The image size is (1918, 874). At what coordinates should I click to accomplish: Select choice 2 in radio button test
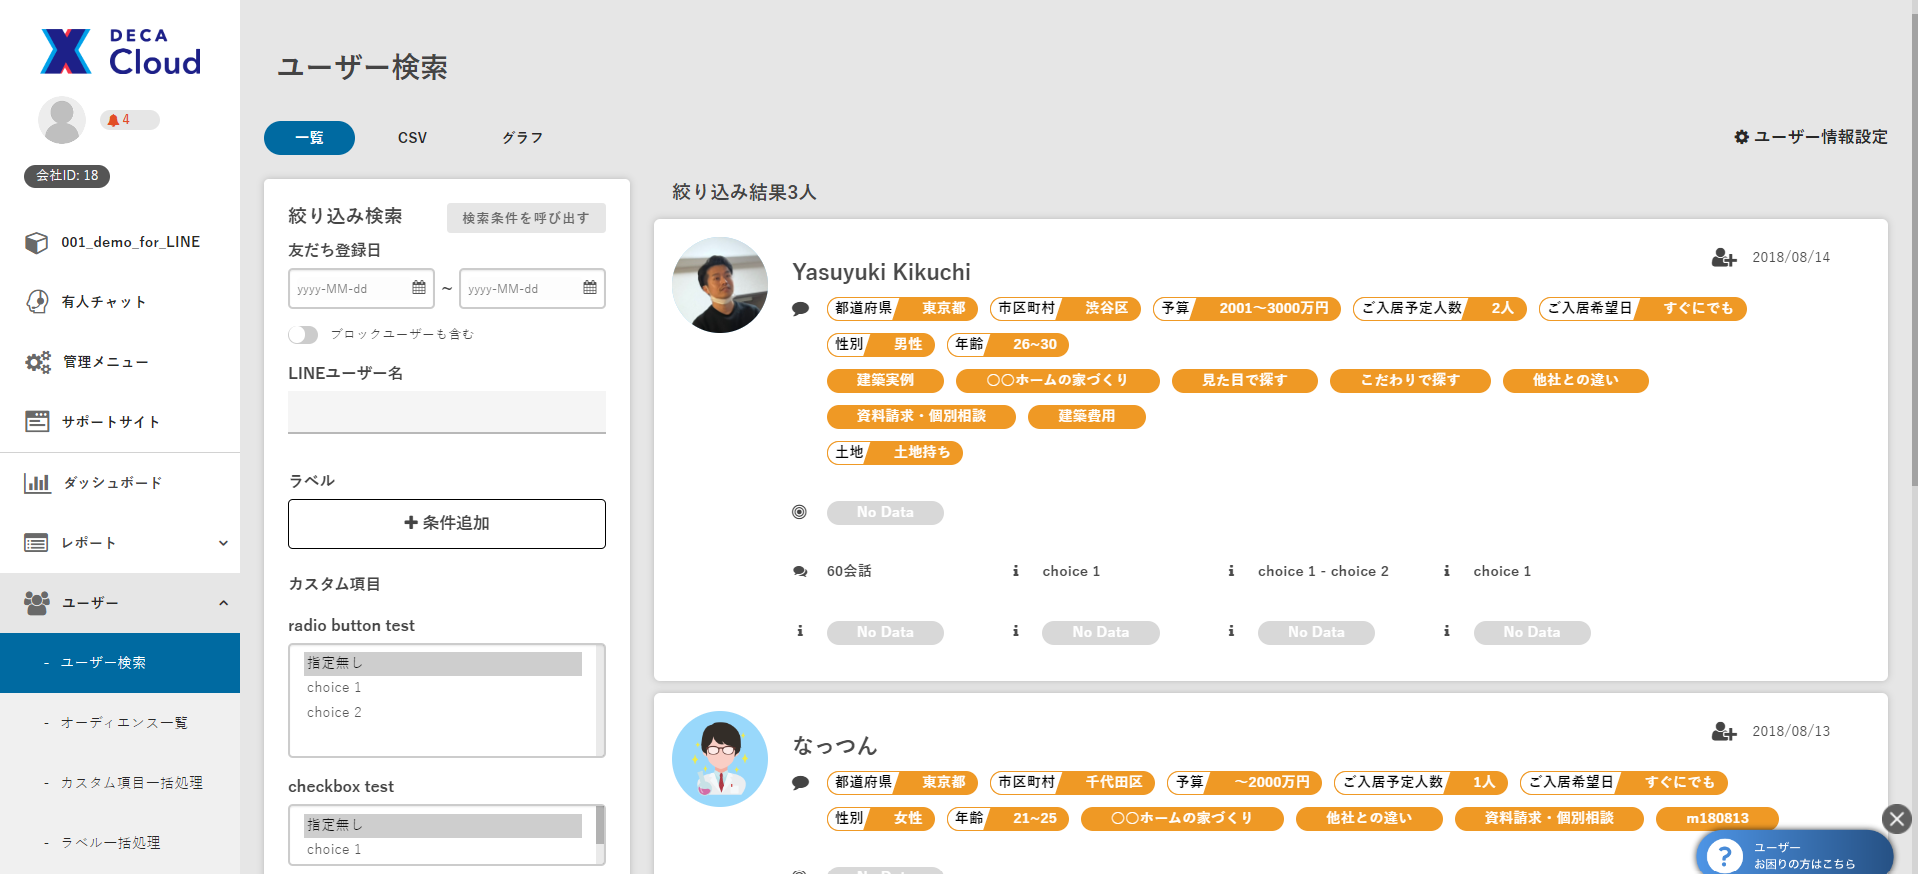tap(443, 713)
